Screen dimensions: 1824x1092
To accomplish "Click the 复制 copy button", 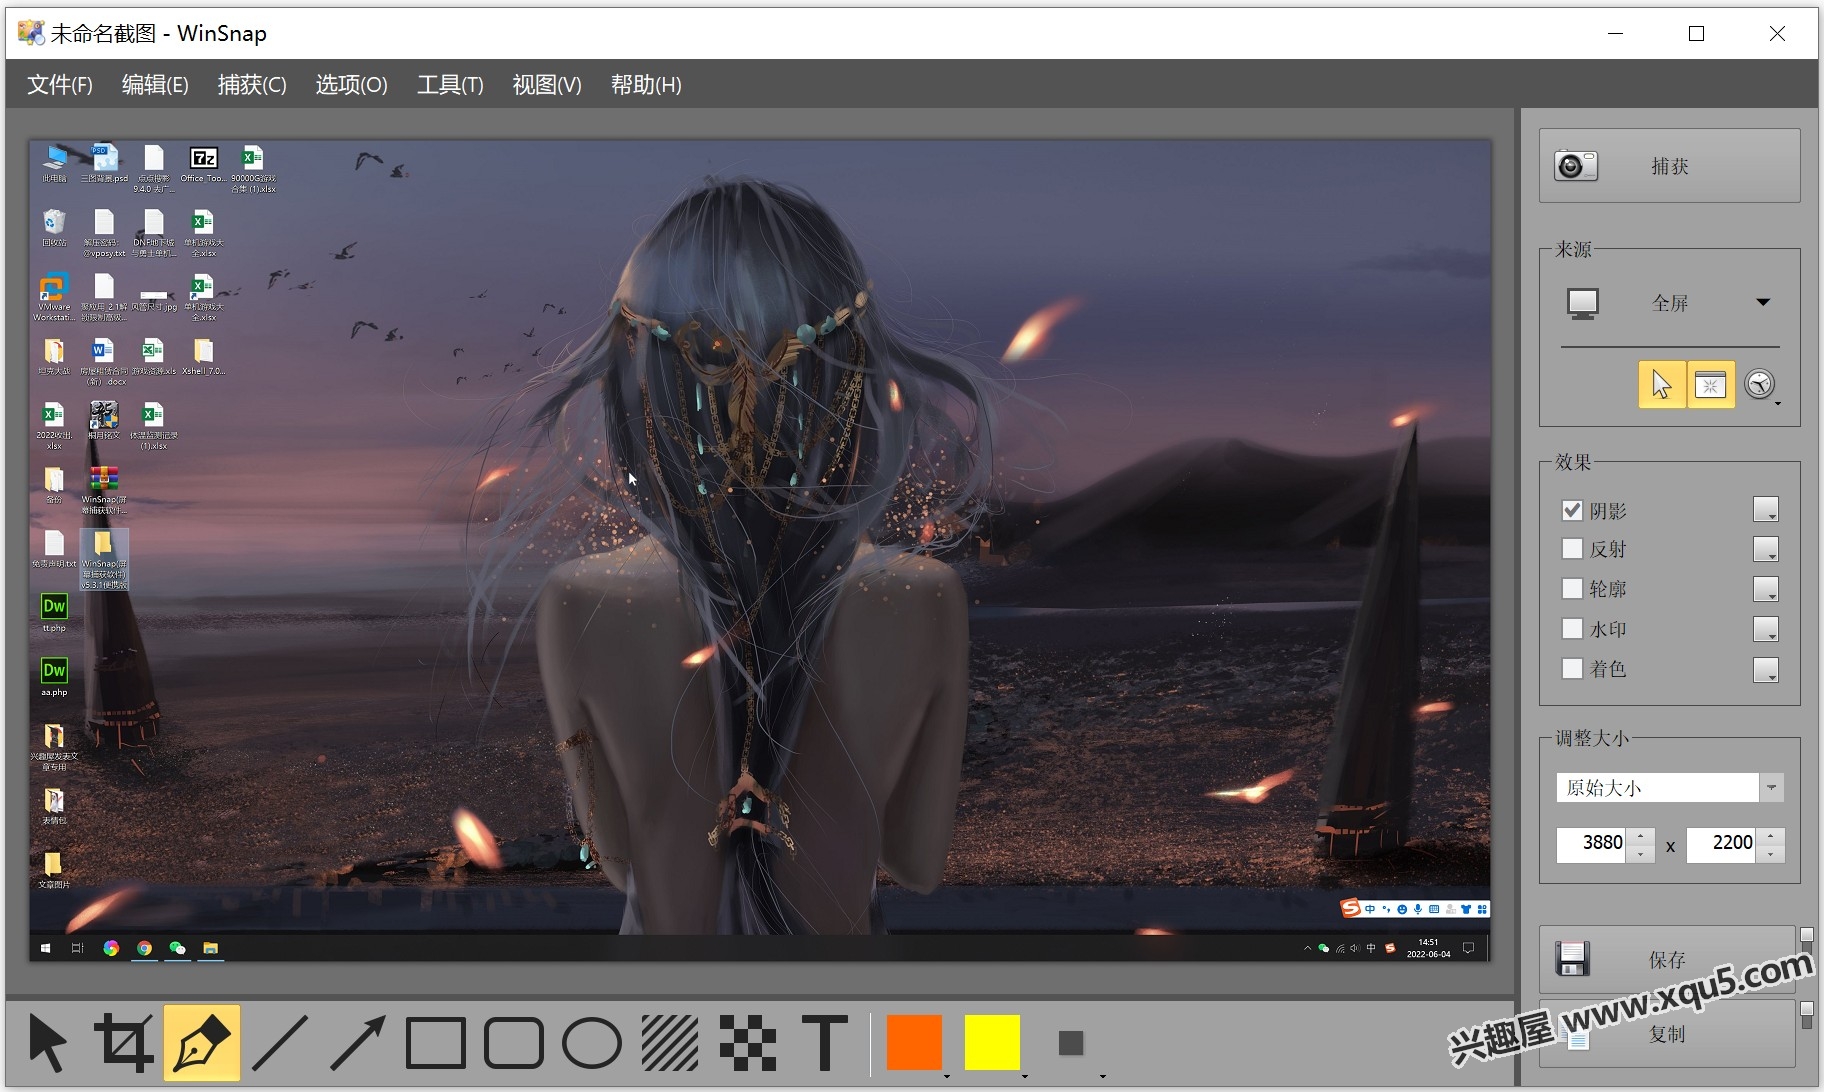I will 1667,1034.
